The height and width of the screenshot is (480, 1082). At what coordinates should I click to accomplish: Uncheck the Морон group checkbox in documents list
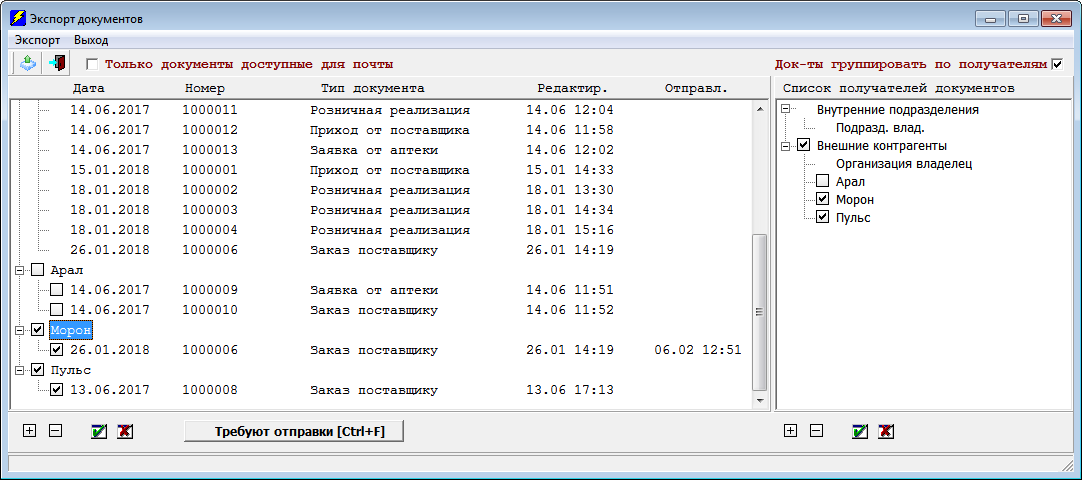coord(38,330)
